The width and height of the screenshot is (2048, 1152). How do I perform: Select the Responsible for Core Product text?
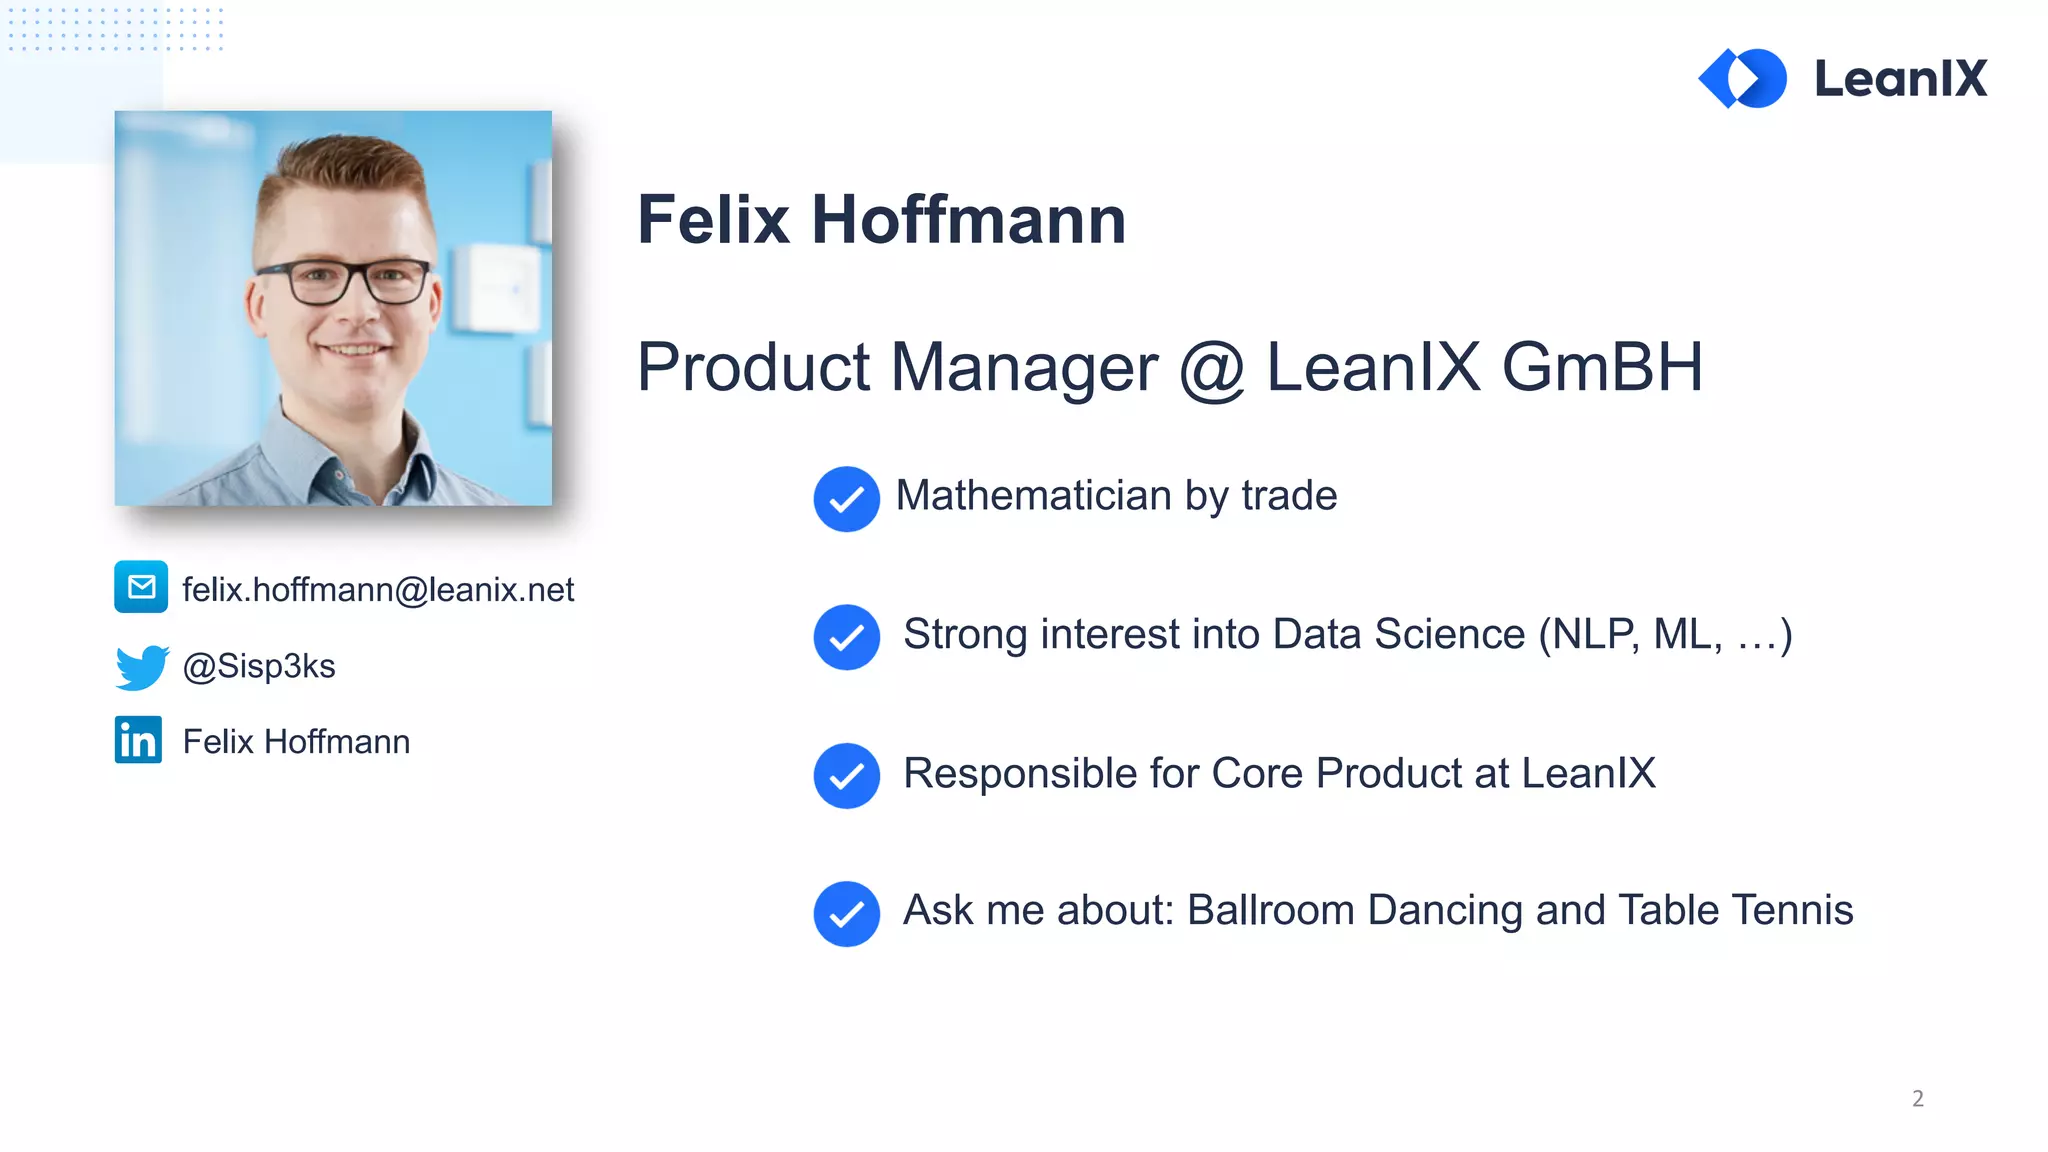click(x=1279, y=773)
